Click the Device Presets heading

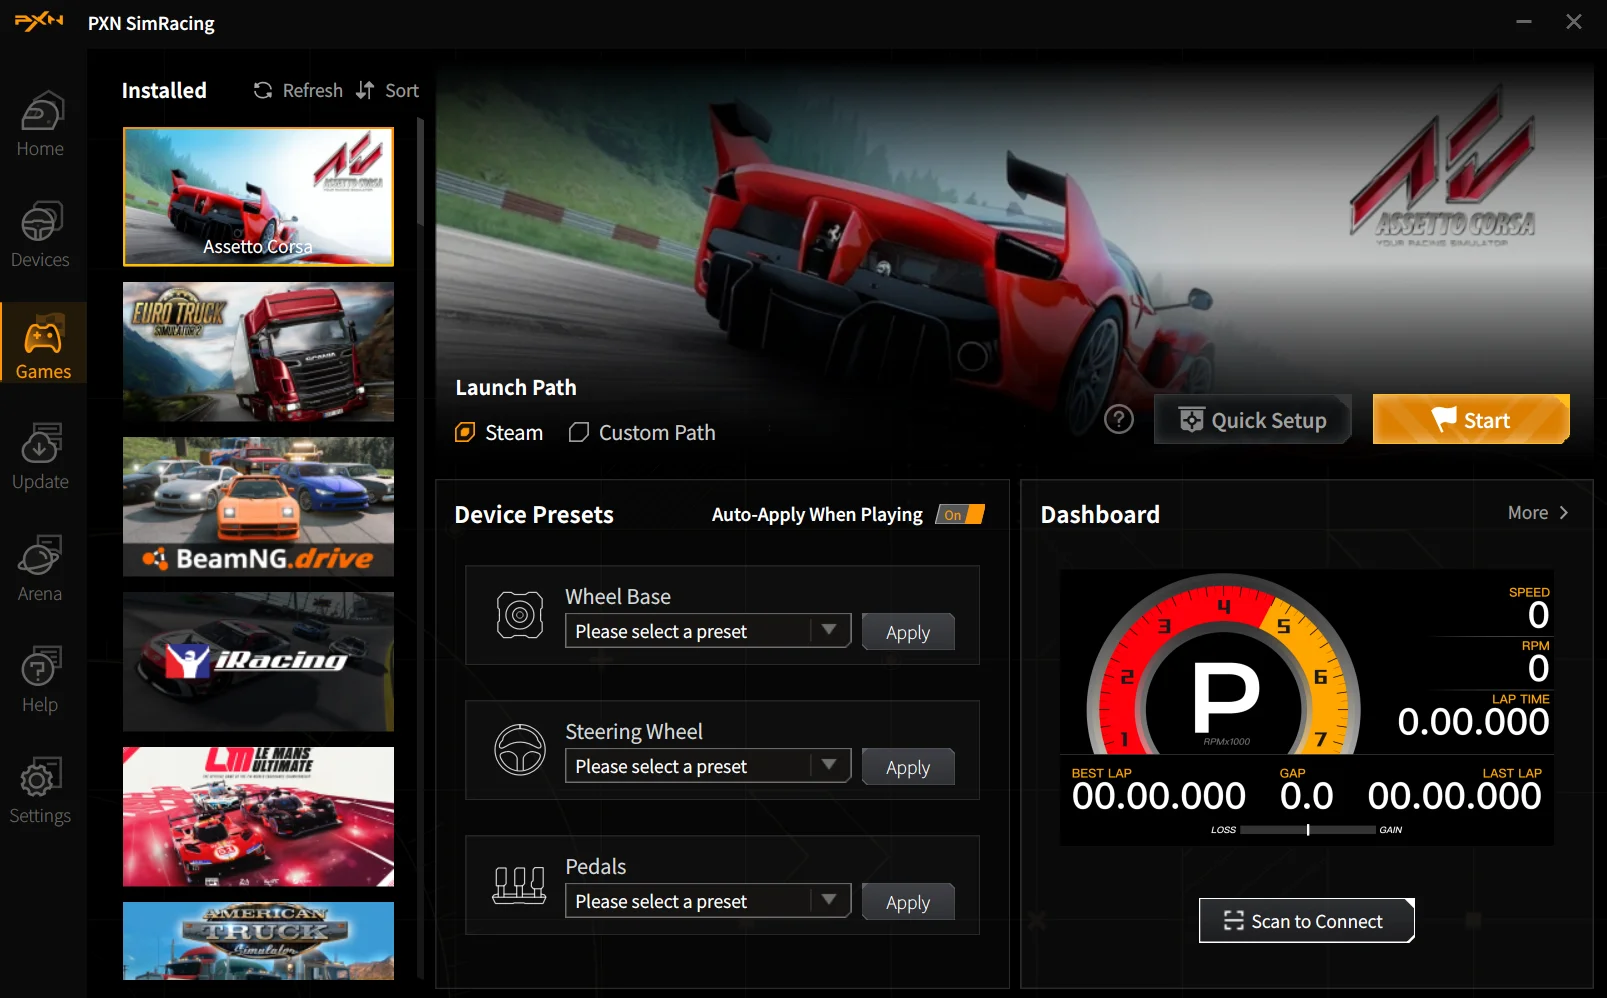point(534,515)
